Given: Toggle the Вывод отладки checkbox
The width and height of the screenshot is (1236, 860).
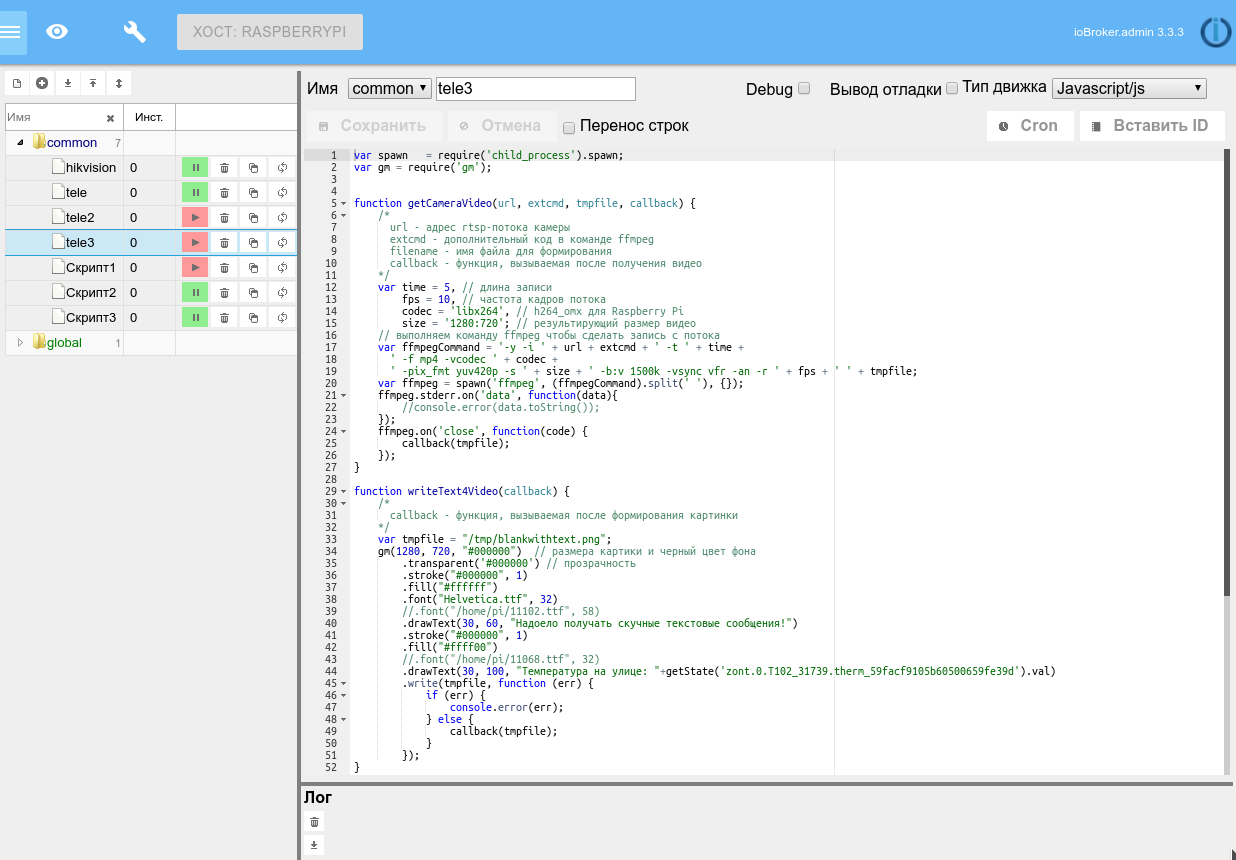Looking at the screenshot, I should click(952, 88).
